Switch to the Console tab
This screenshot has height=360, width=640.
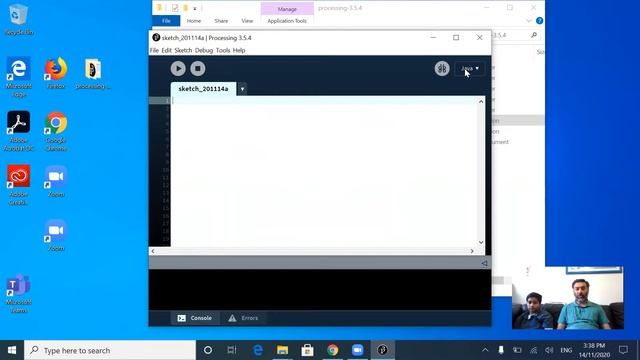195,318
